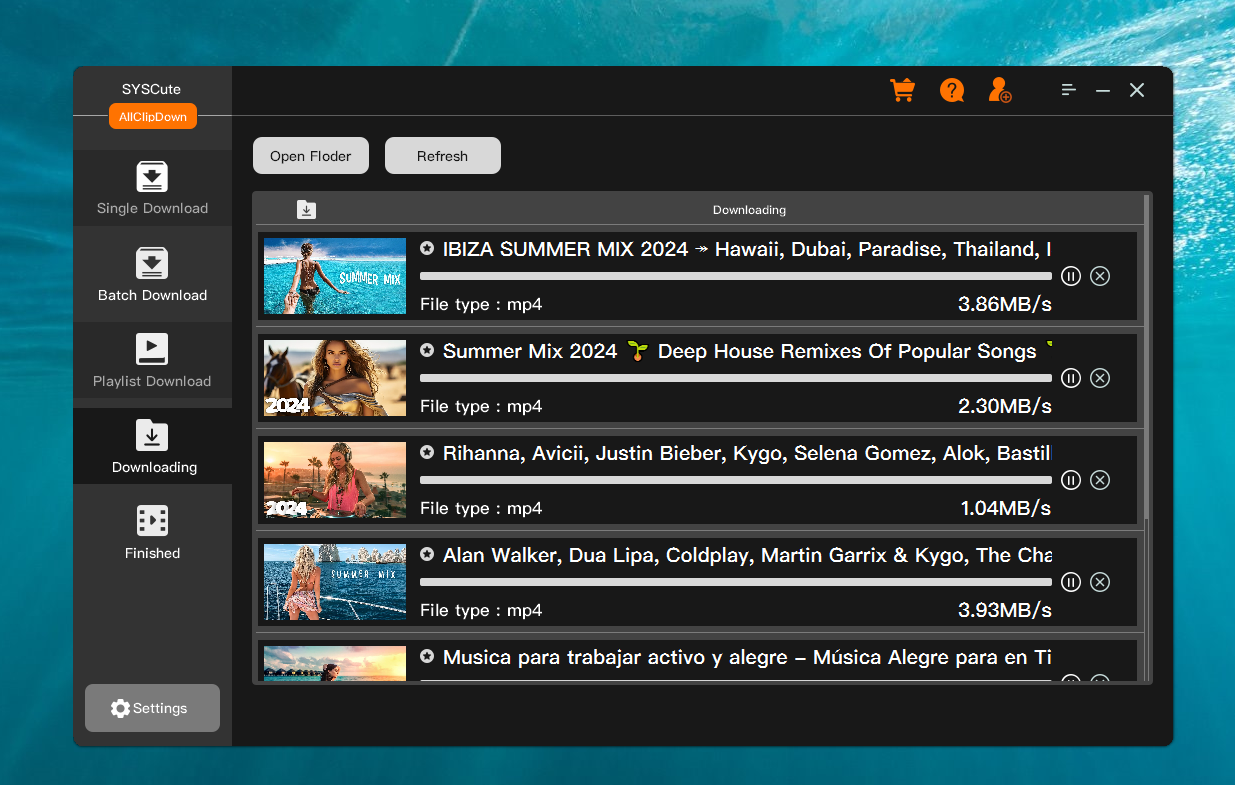Image resolution: width=1235 pixels, height=785 pixels.
Task: Click the AllClipDown logo badge
Action: pos(152,116)
